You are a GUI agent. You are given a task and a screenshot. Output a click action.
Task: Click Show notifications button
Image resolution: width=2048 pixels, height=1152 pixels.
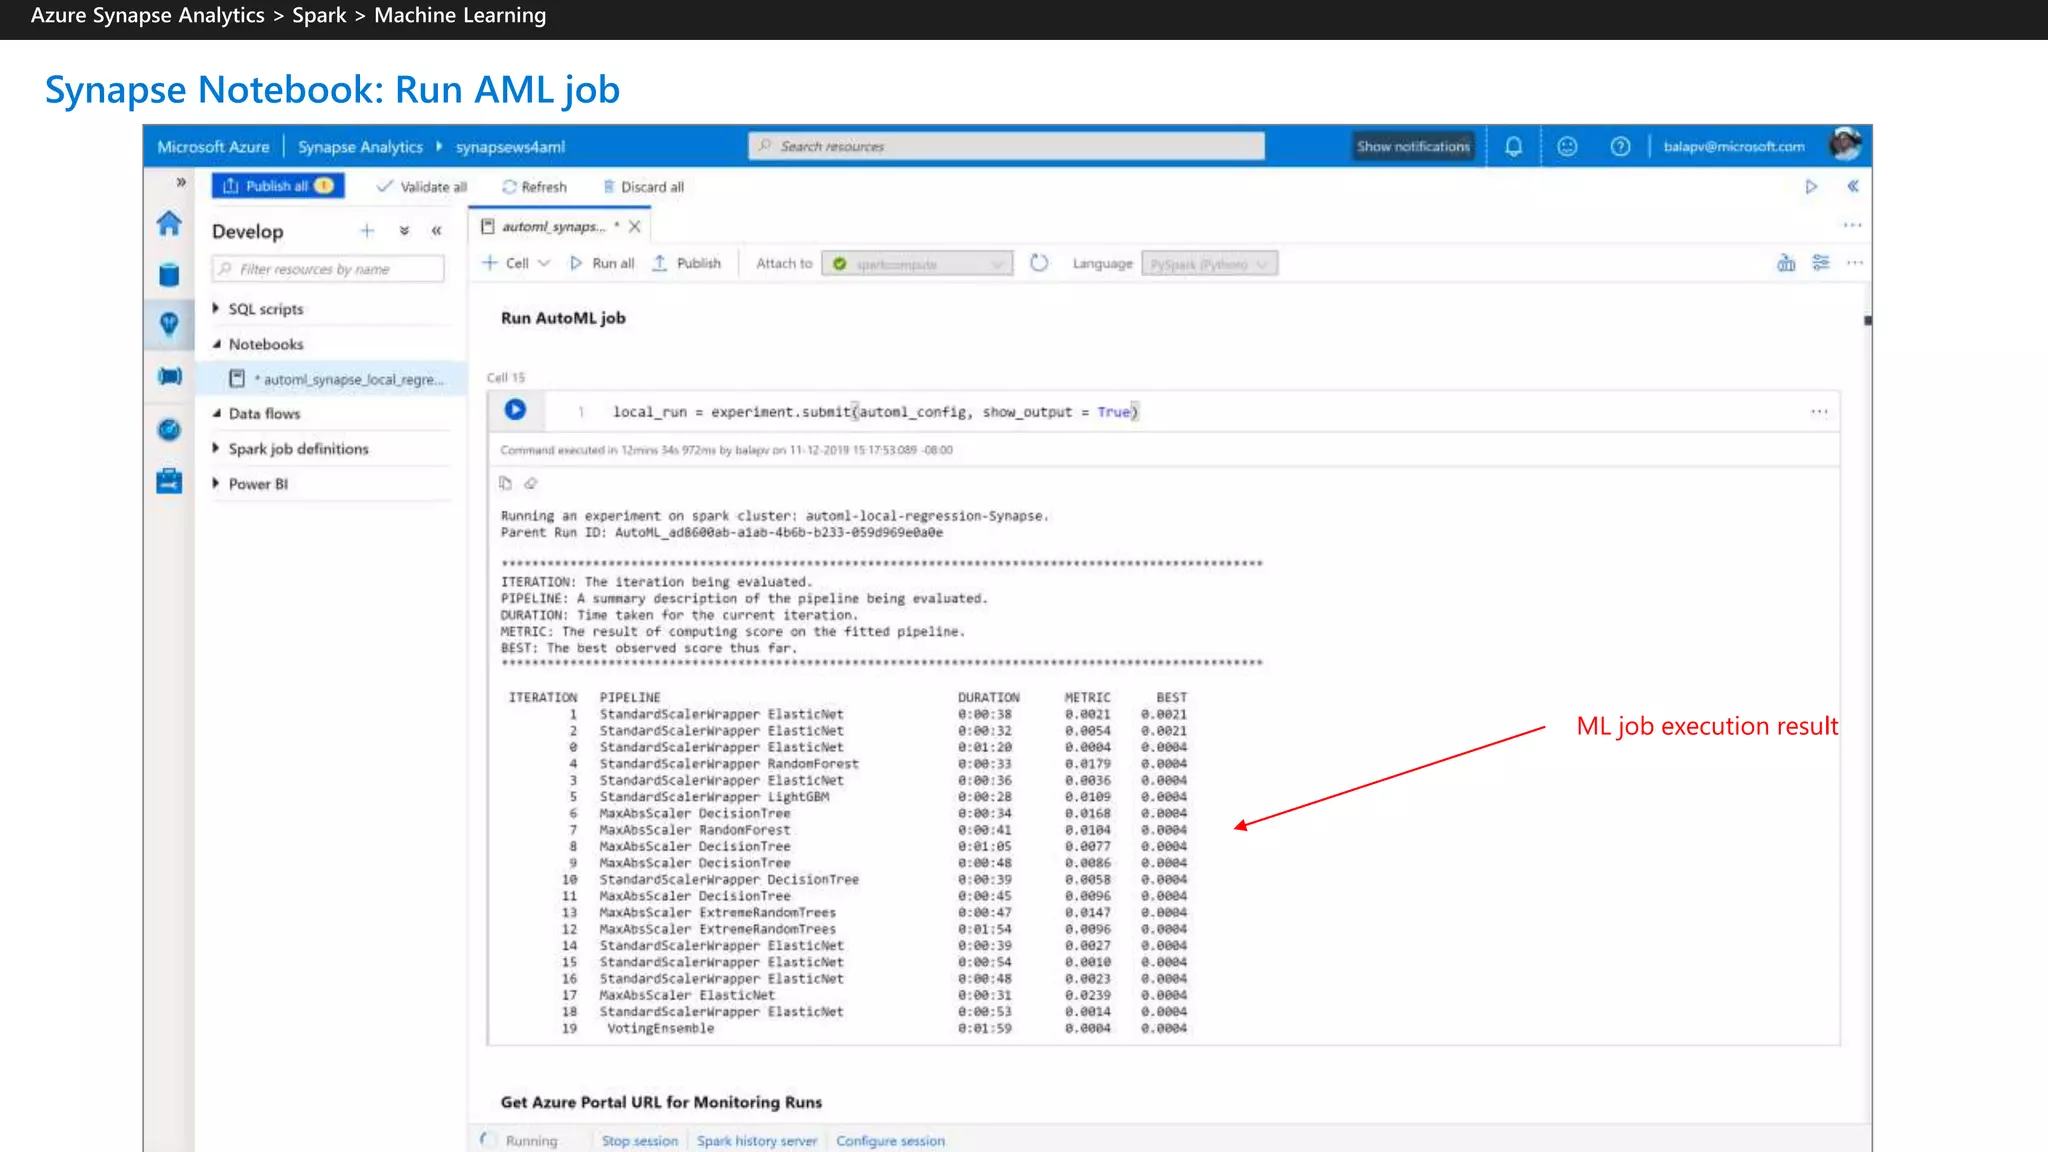point(1413,146)
